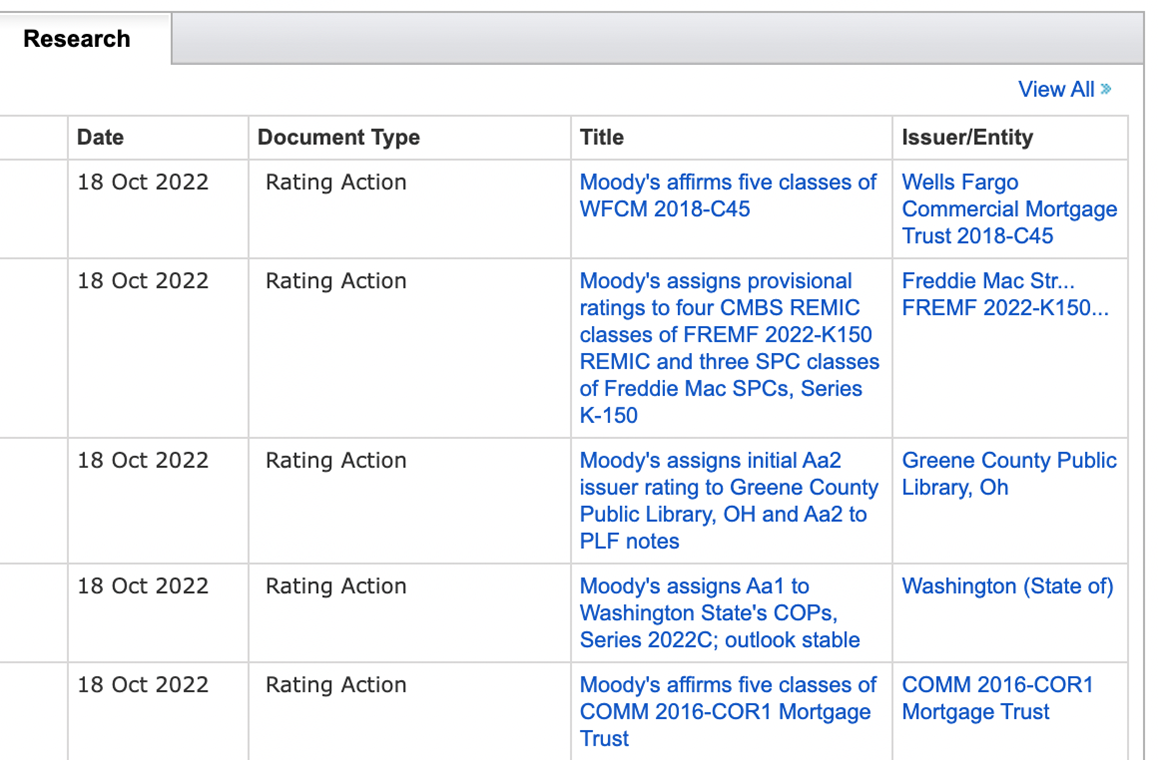Open the Freddie Mac Str... FREMF 2022-K150 issuer
This screenshot has height=760, width=1158.
(1004, 294)
